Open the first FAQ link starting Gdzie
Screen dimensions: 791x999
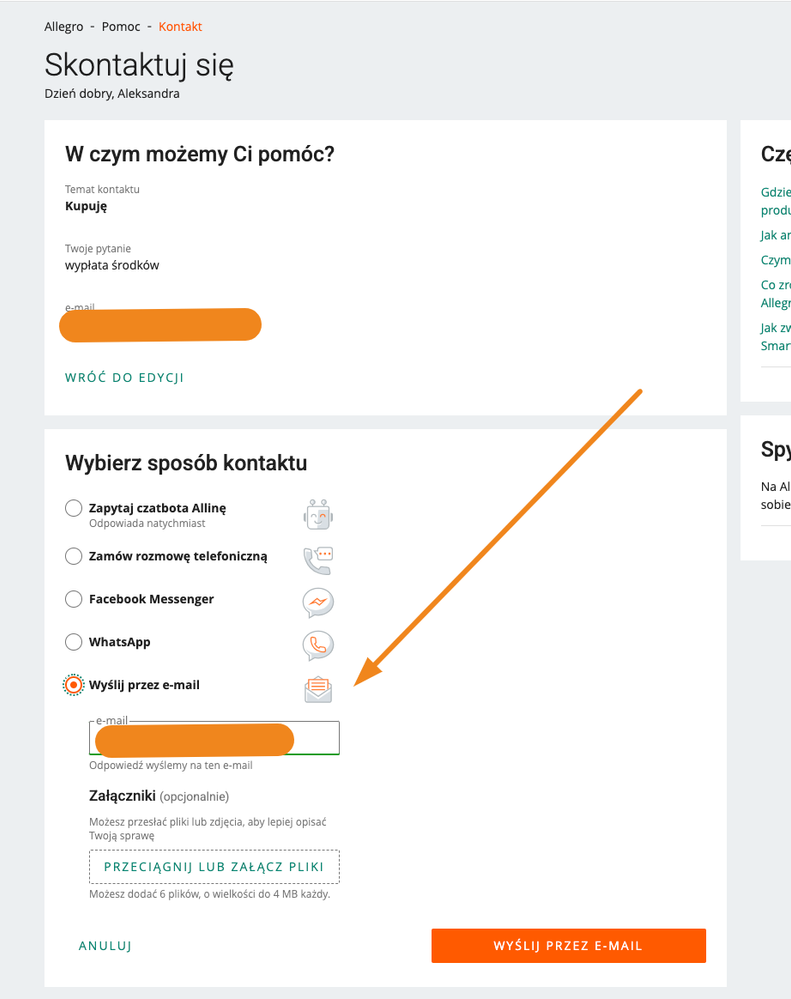click(776, 201)
